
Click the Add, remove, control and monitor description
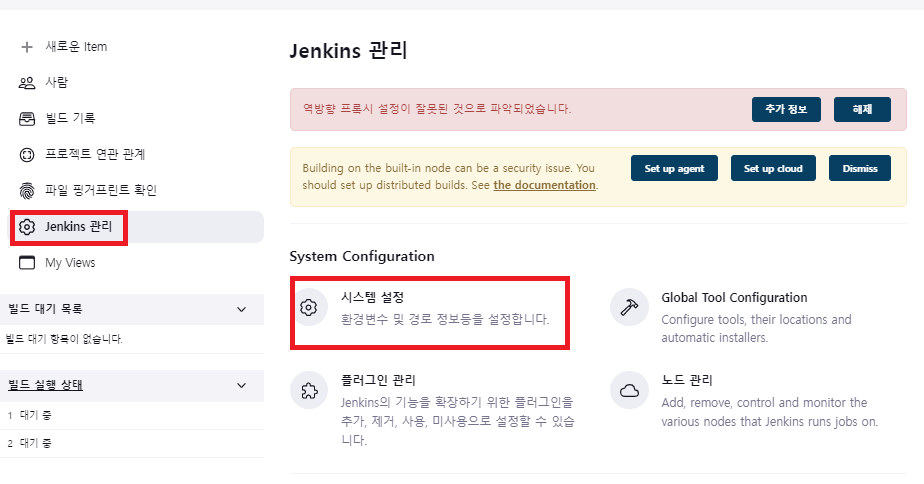(x=770, y=412)
